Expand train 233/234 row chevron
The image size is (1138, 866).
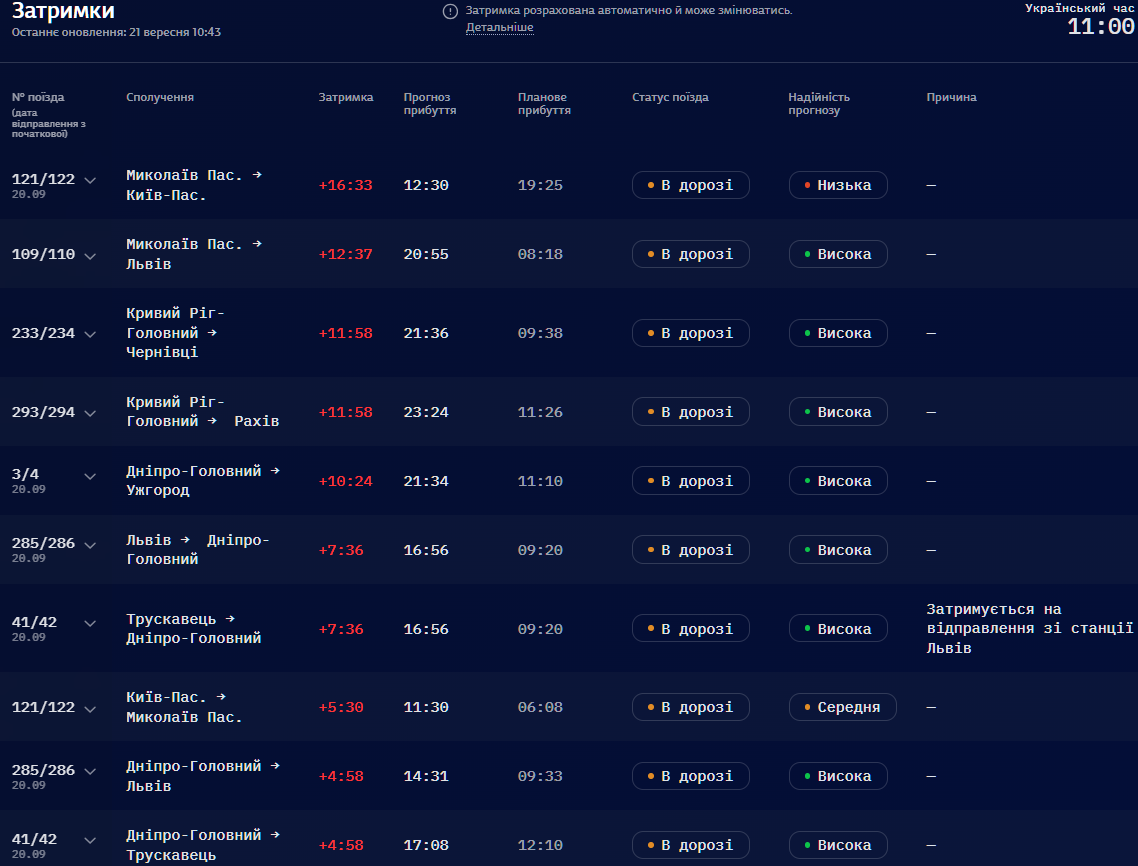tap(90, 334)
